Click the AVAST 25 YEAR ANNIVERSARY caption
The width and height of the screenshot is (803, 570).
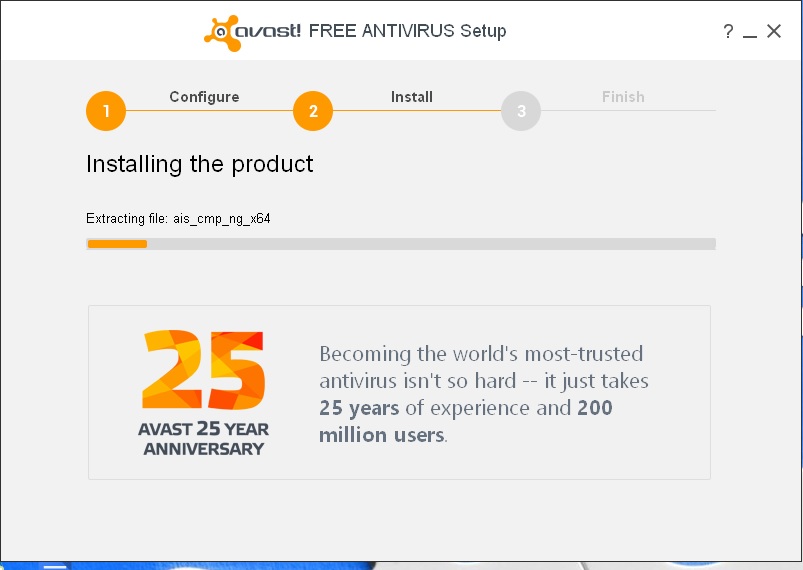pos(203,439)
